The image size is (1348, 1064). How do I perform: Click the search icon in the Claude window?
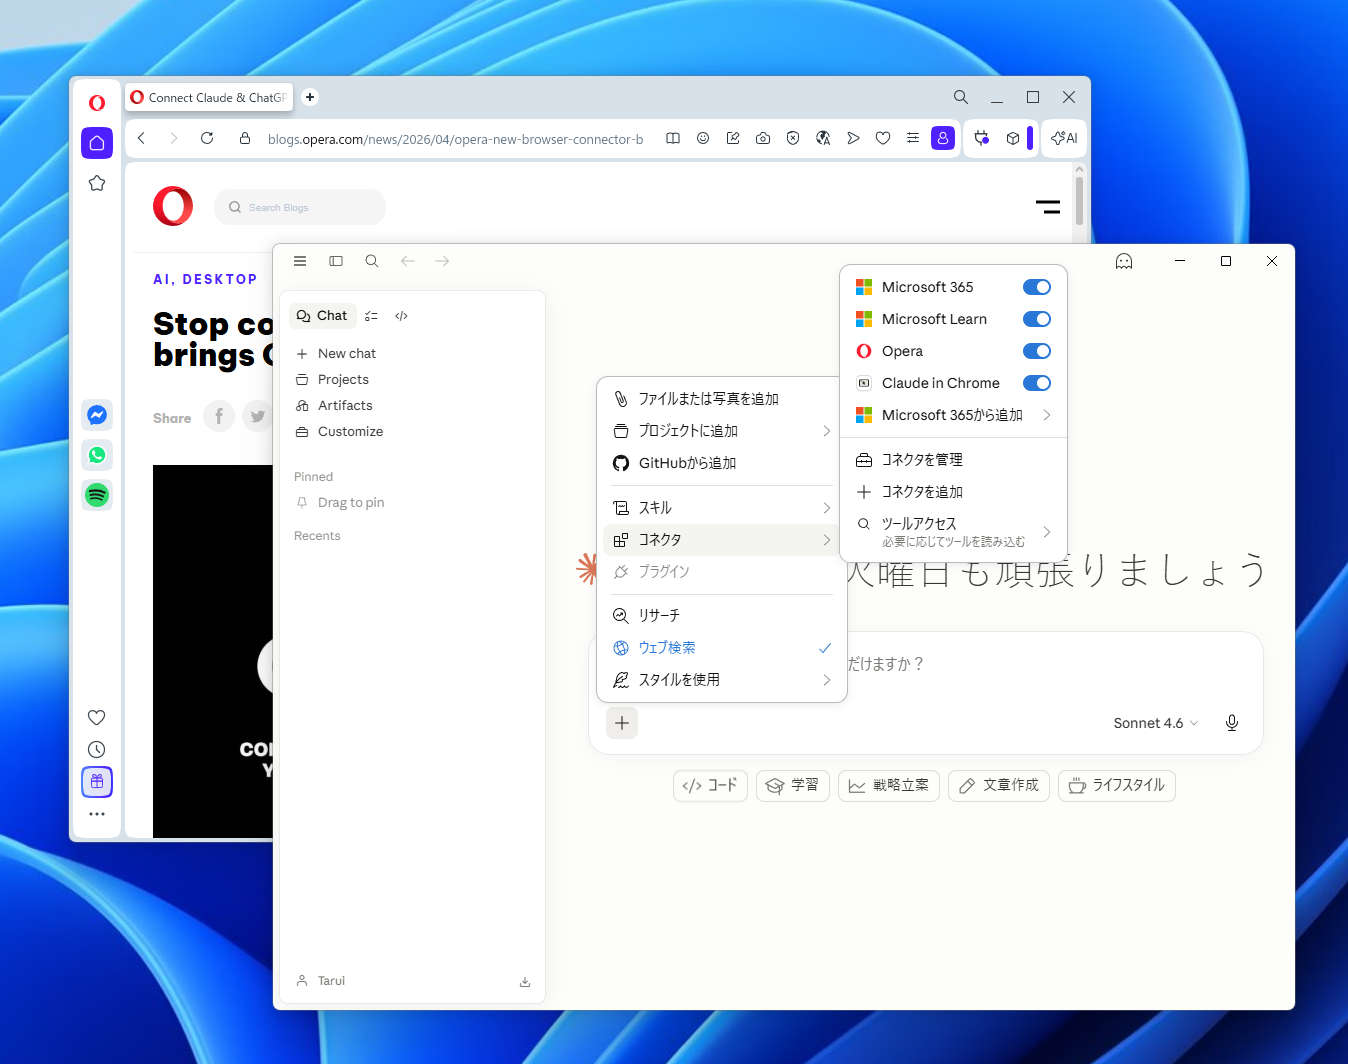click(371, 261)
